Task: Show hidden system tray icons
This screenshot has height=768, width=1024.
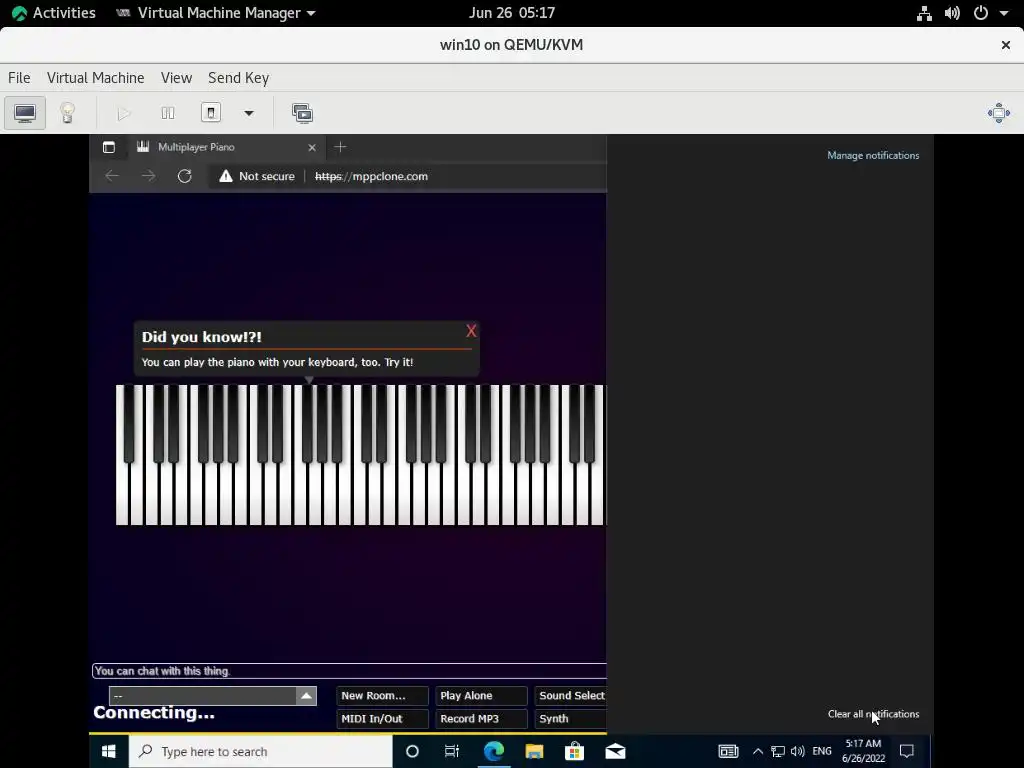Action: coord(758,751)
